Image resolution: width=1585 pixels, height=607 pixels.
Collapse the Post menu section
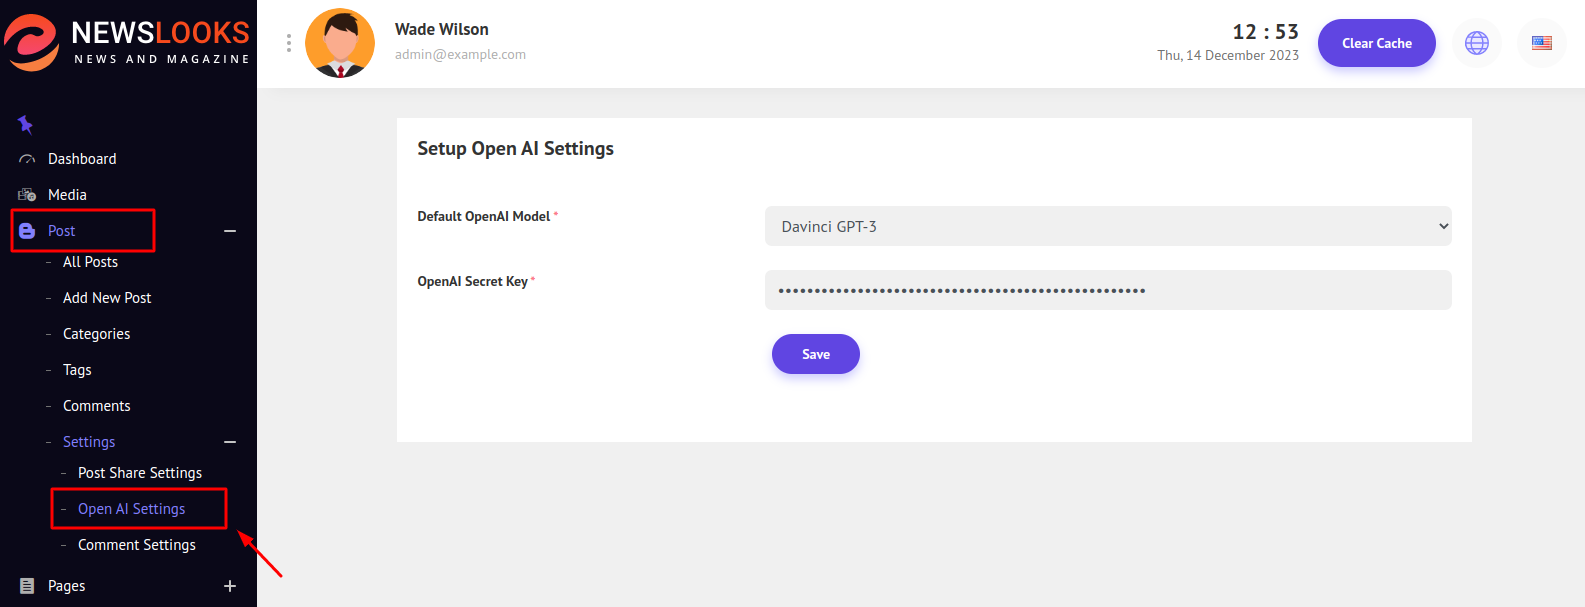click(230, 231)
